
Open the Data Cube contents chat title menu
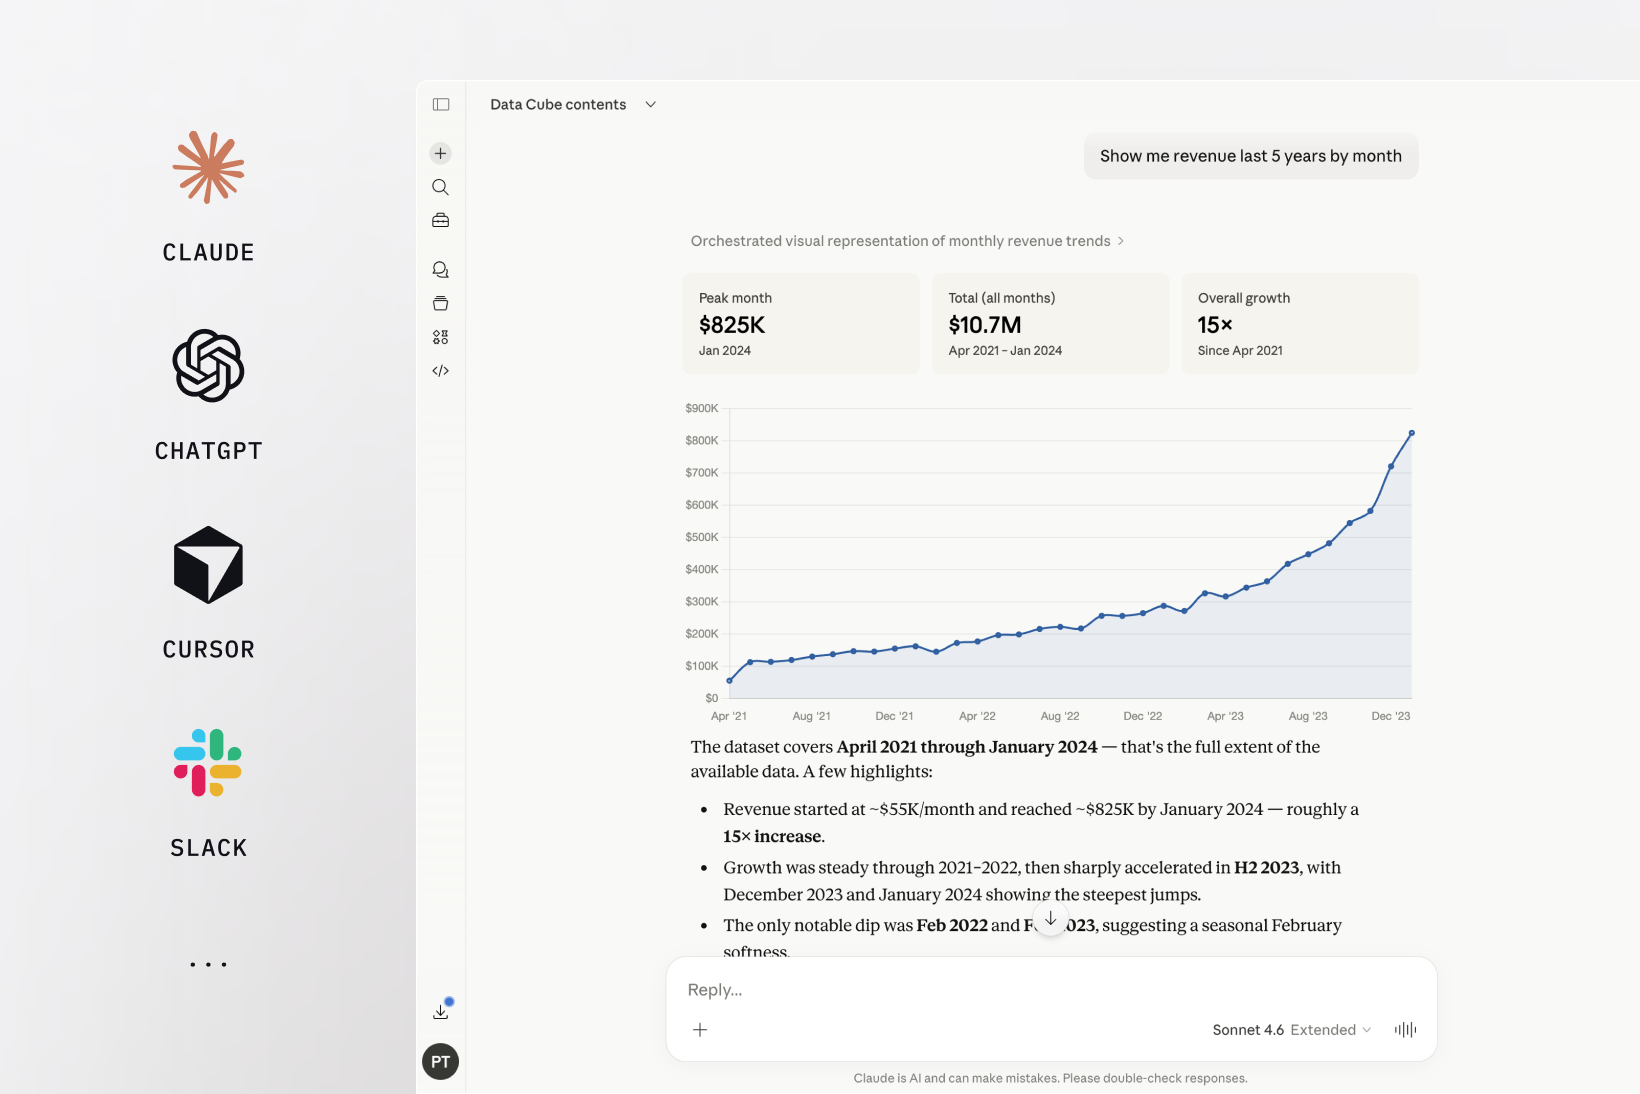point(573,104)
